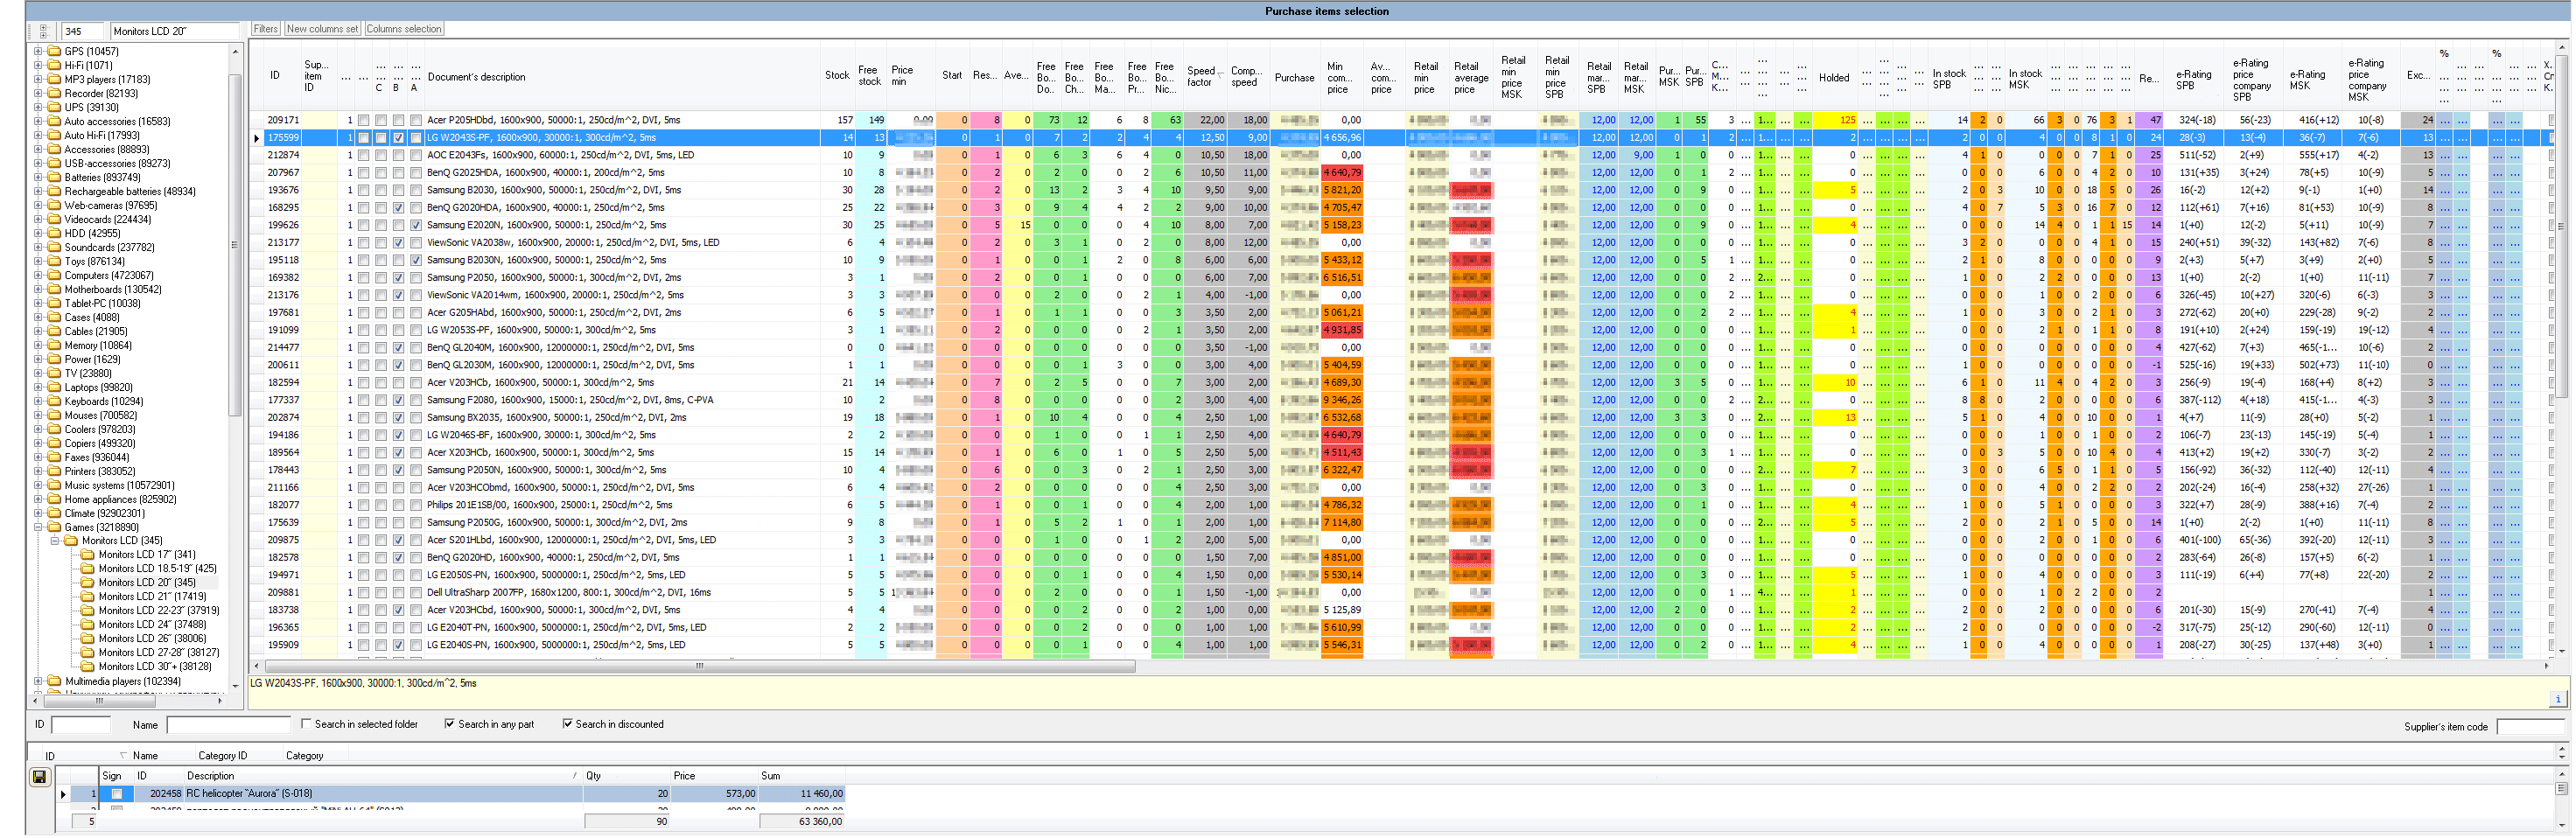This screenshot has width=2576, height=838.
Task: Toggle Sign checkbox for RC helicopter Aurora row
Action: click(117, 794)
